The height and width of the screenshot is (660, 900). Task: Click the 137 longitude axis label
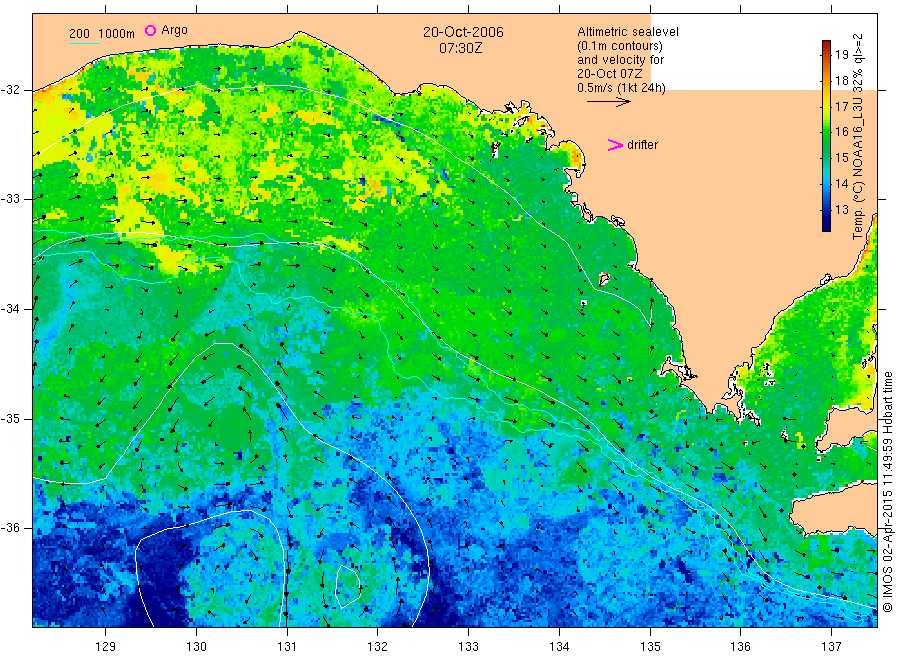pos(831,647)
